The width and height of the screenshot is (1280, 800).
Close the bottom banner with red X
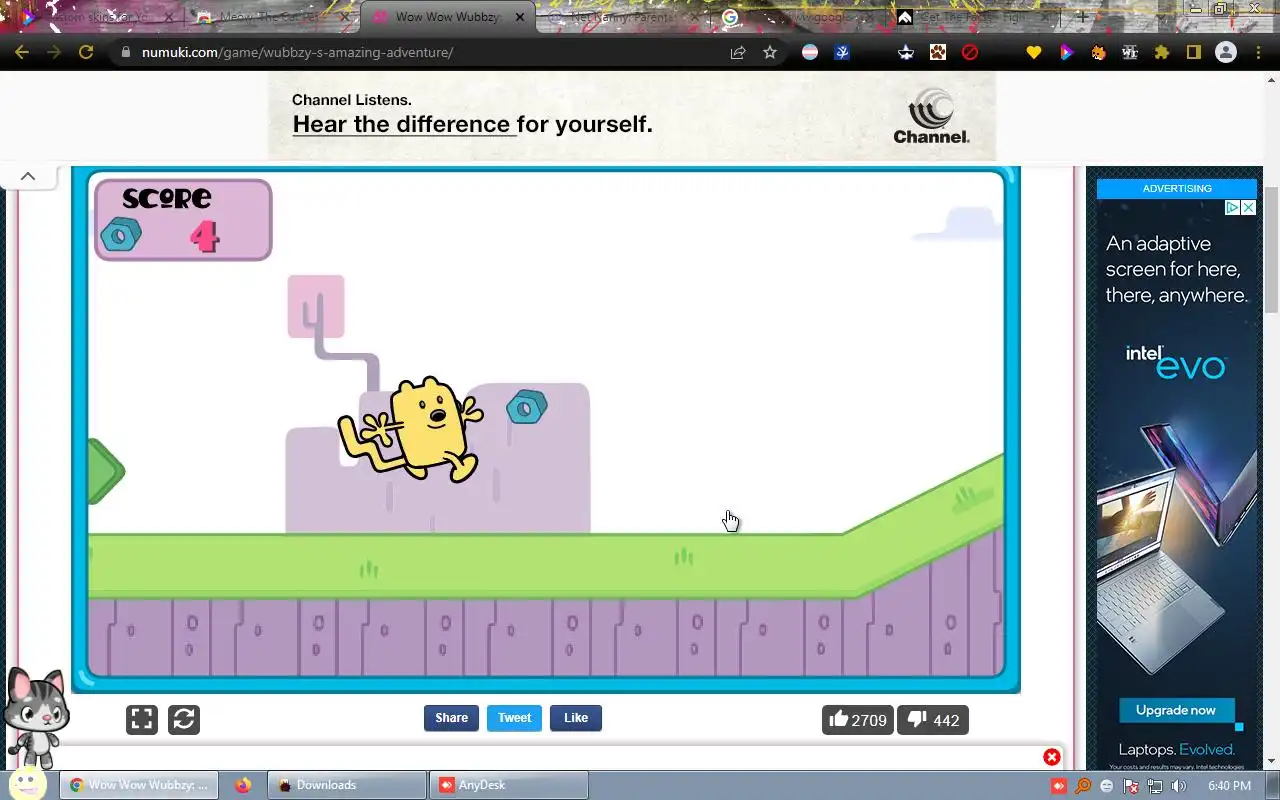coord(1052,757)
